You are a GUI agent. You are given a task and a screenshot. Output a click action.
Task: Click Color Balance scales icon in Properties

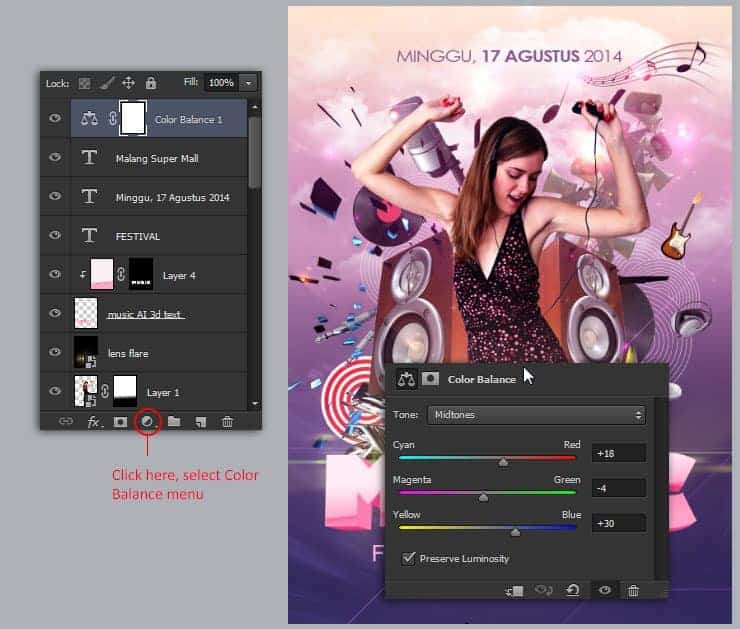tap(406, 379)
